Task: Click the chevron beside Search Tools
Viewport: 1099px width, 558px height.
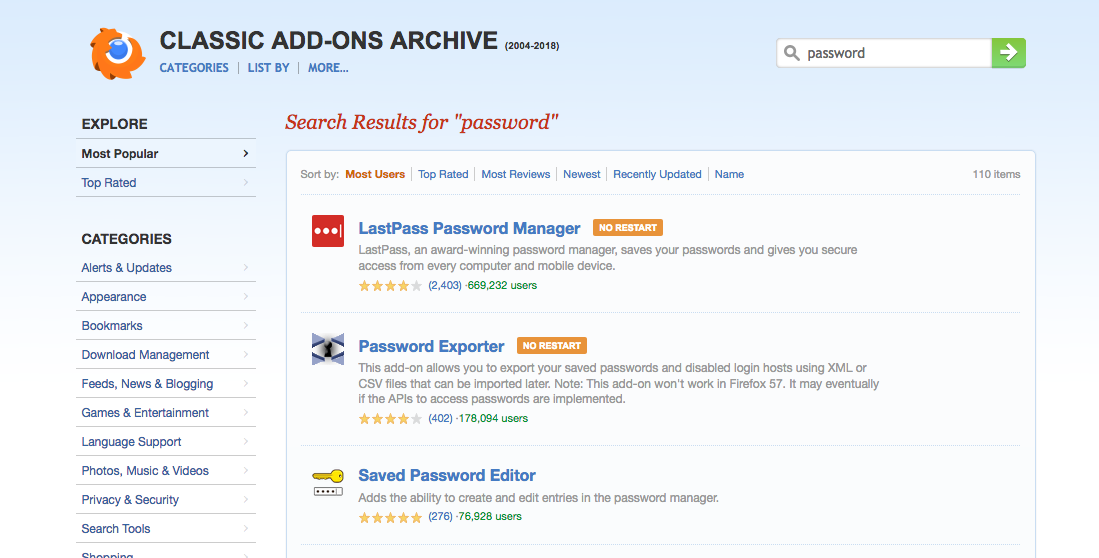Action: [246, 528]
